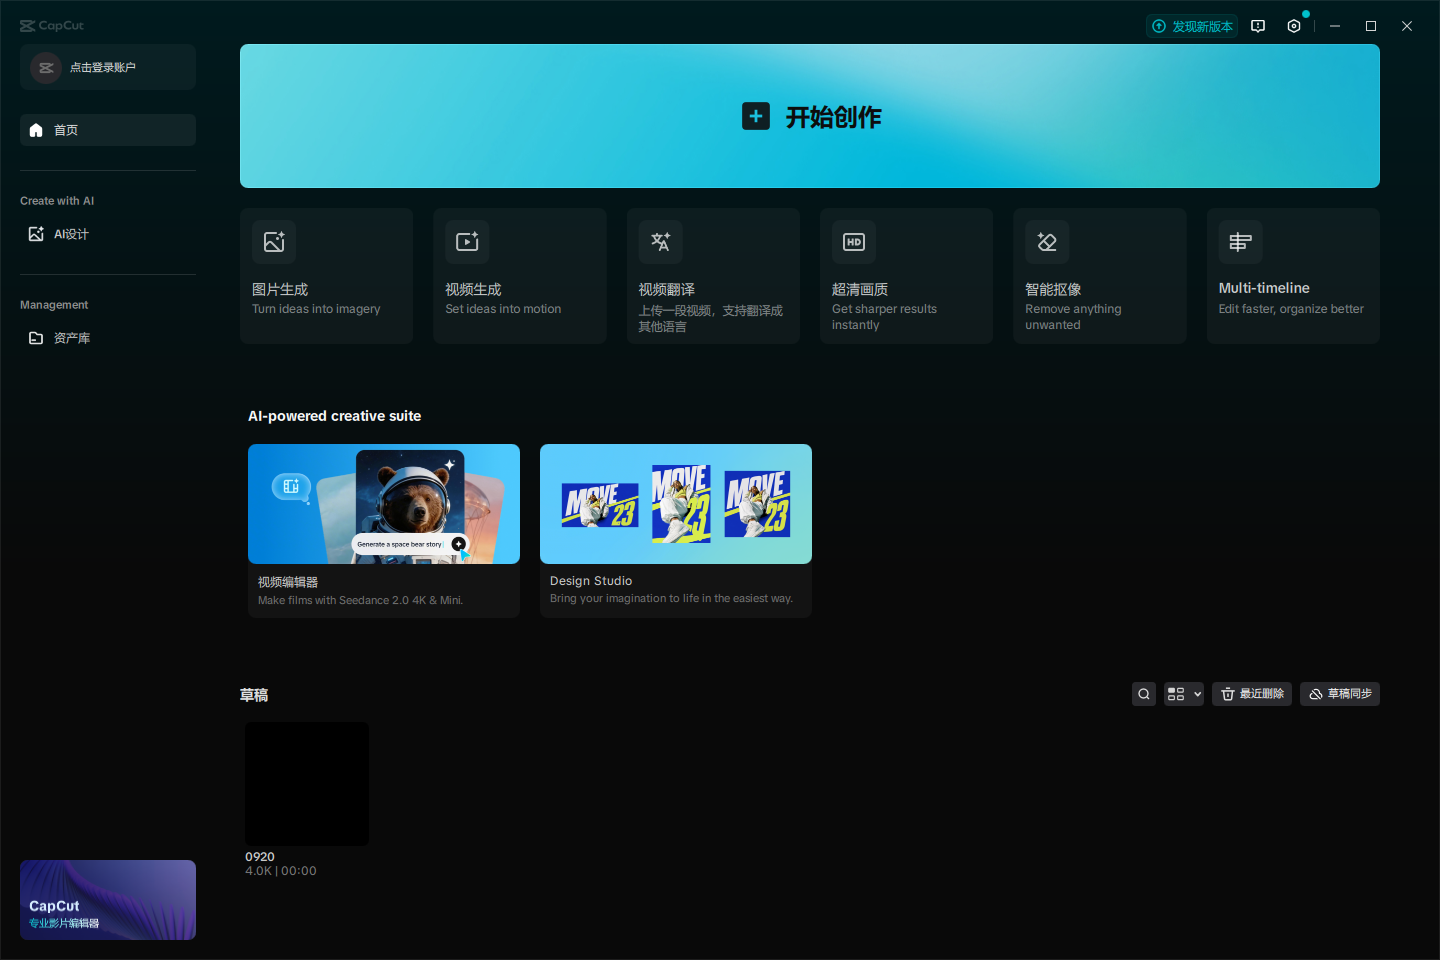Click the account avatar icon
Image resolution: width=1440 pixels, height=960 pixels.
pyautogui.click(x=46, y=67)
